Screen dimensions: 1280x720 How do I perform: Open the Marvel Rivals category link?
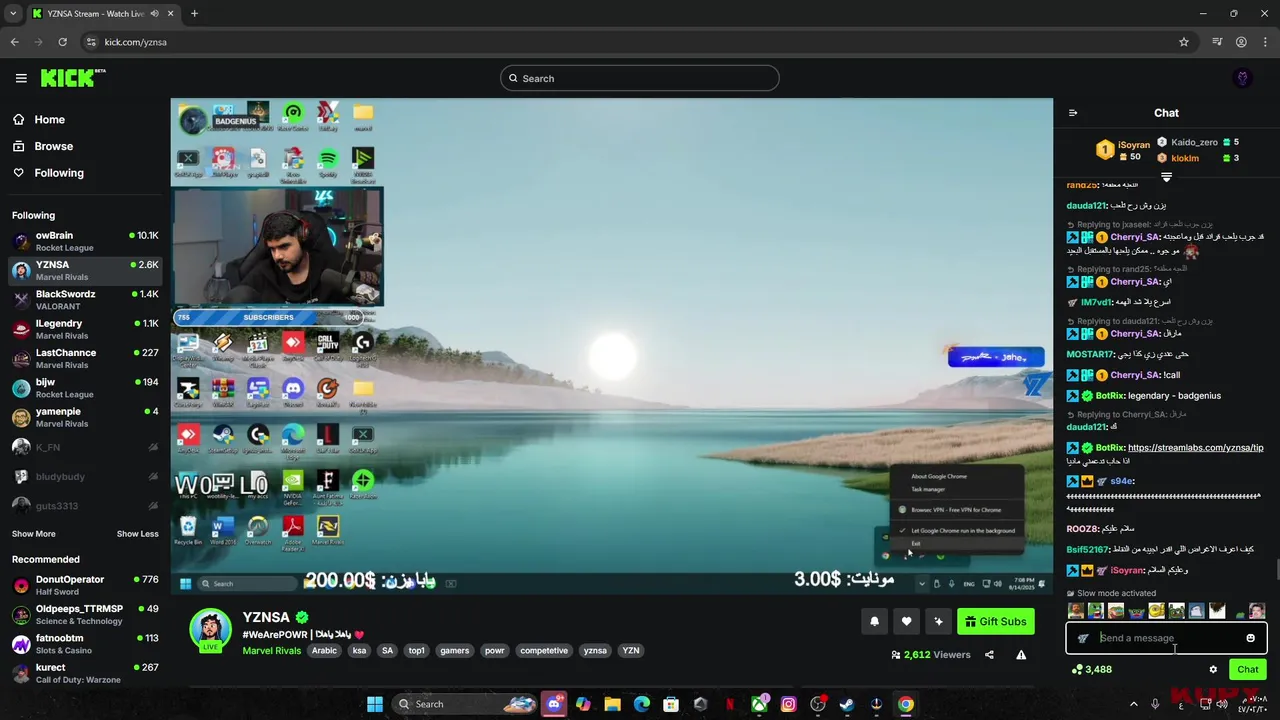pos(271,650)
